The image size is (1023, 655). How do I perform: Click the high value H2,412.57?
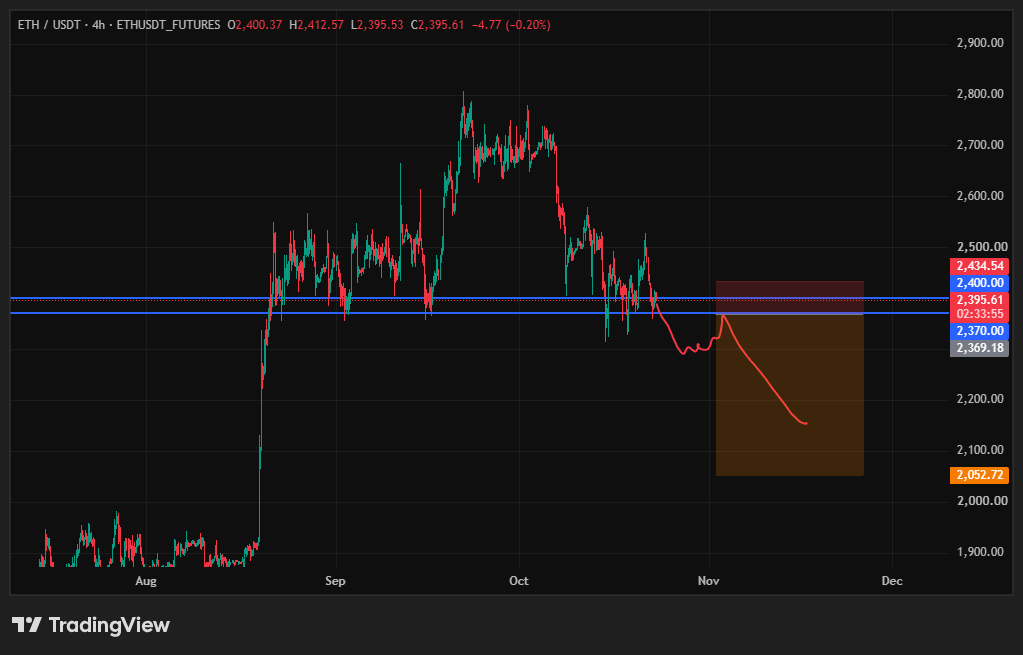click(316, 25)
